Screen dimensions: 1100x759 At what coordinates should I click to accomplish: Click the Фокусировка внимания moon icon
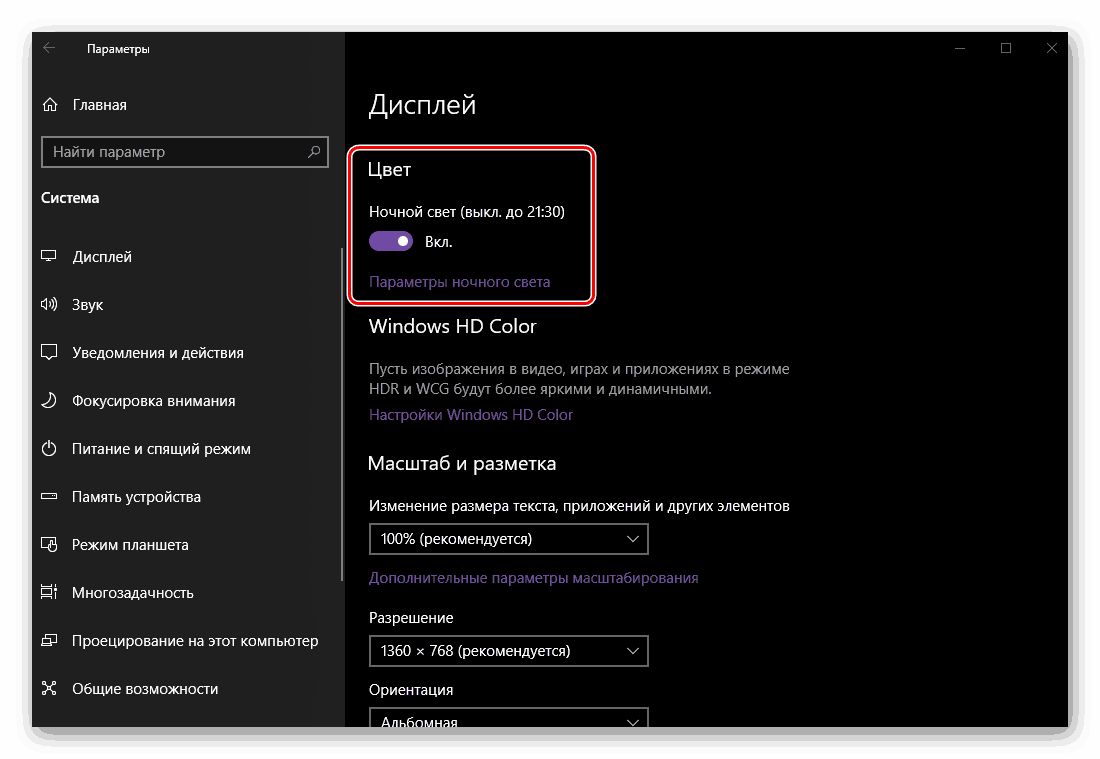[x=49, y=401]
